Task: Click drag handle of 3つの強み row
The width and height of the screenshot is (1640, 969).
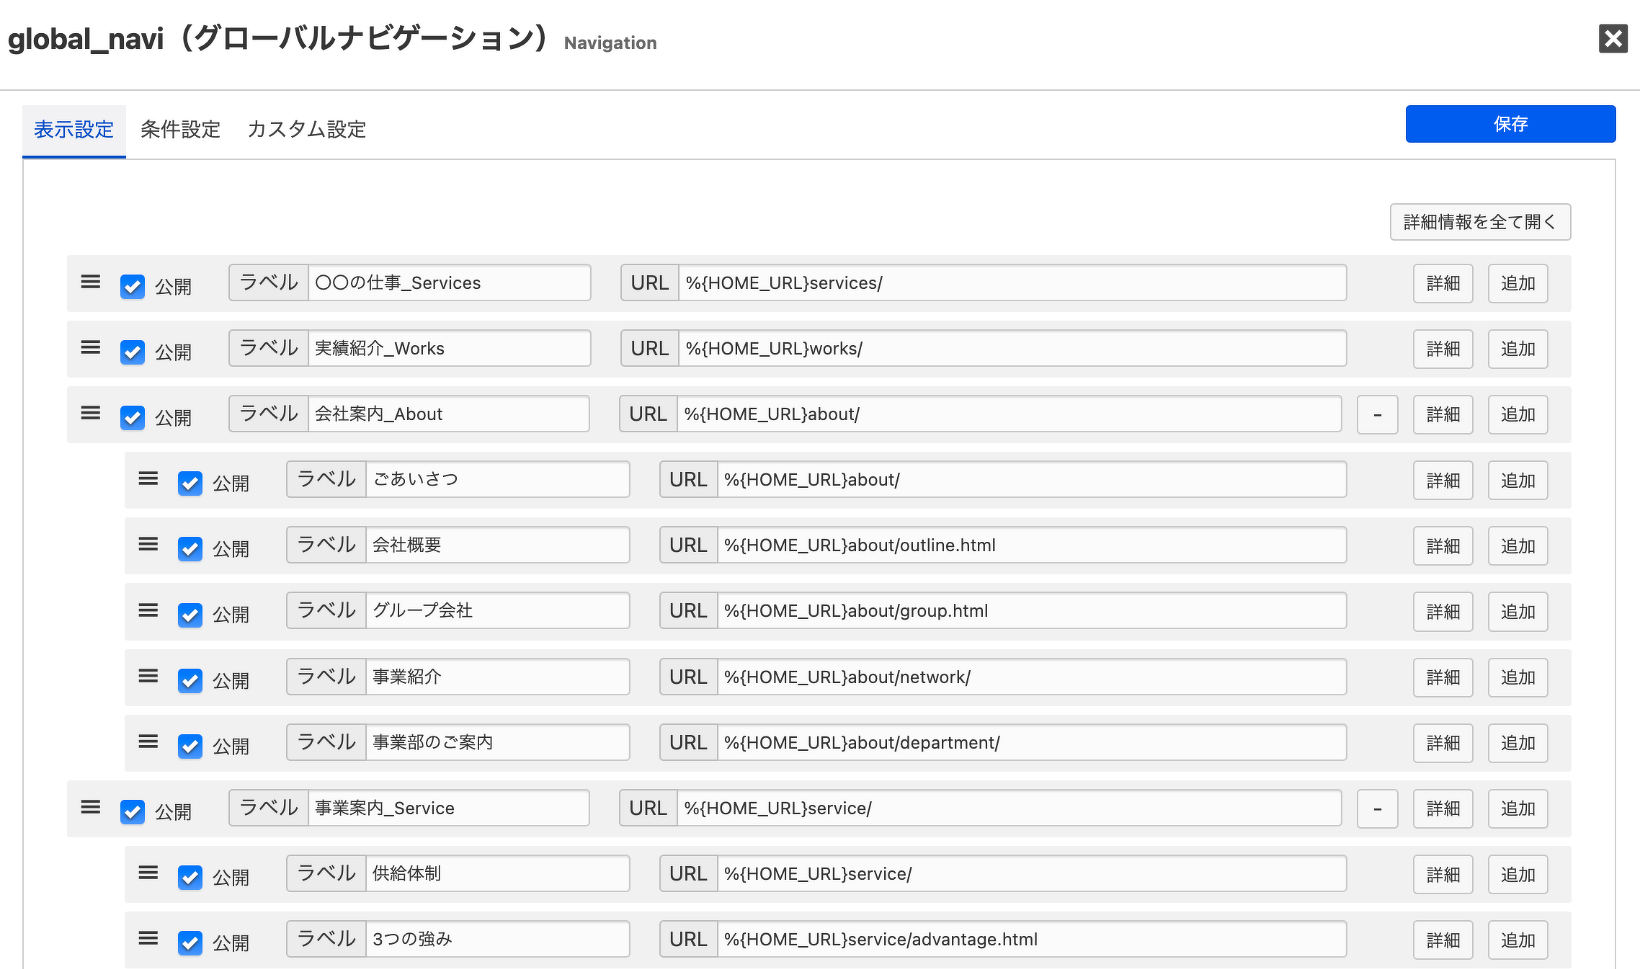Action: click(x=149, y=938)
